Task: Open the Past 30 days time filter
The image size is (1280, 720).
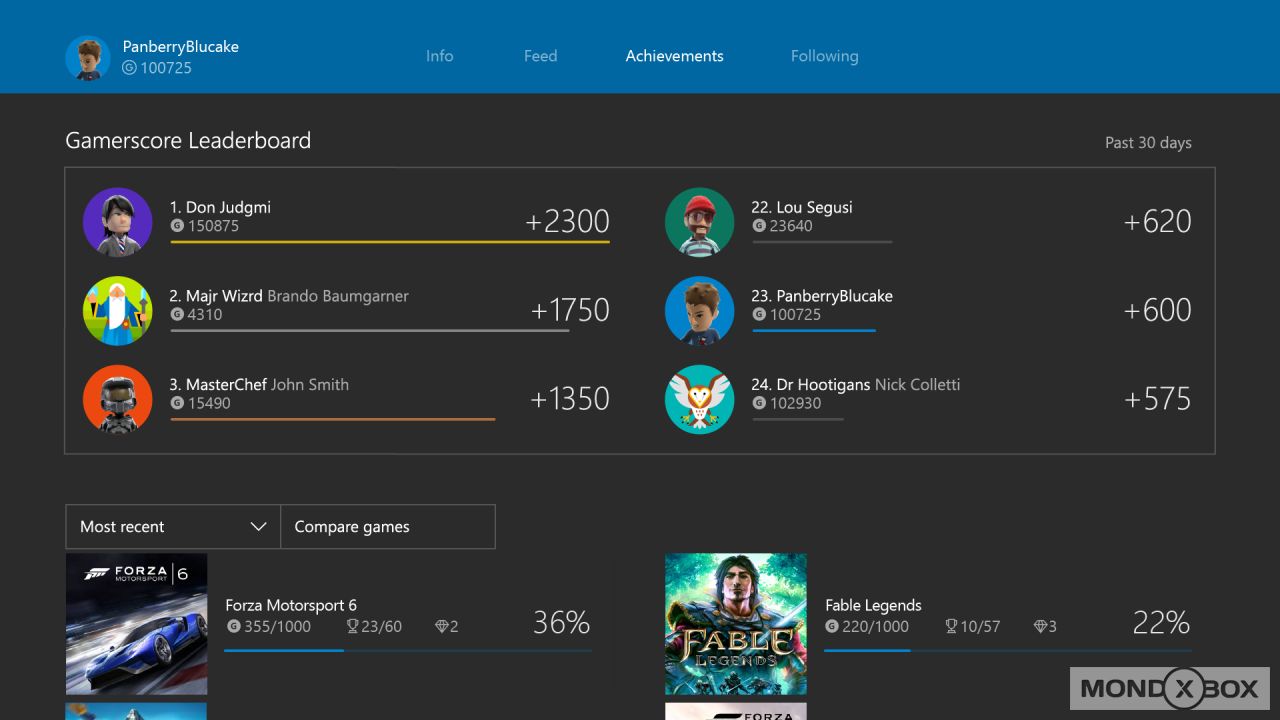Action: (1148, 143)
